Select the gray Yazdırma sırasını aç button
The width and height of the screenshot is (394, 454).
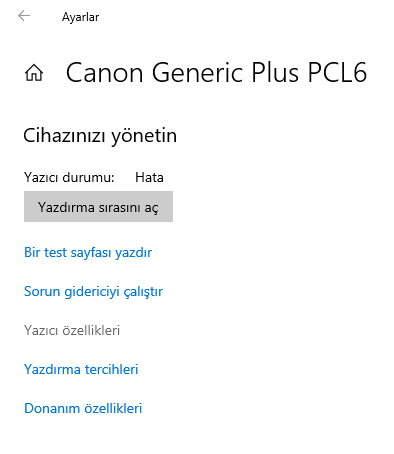[x=98, y=207]
